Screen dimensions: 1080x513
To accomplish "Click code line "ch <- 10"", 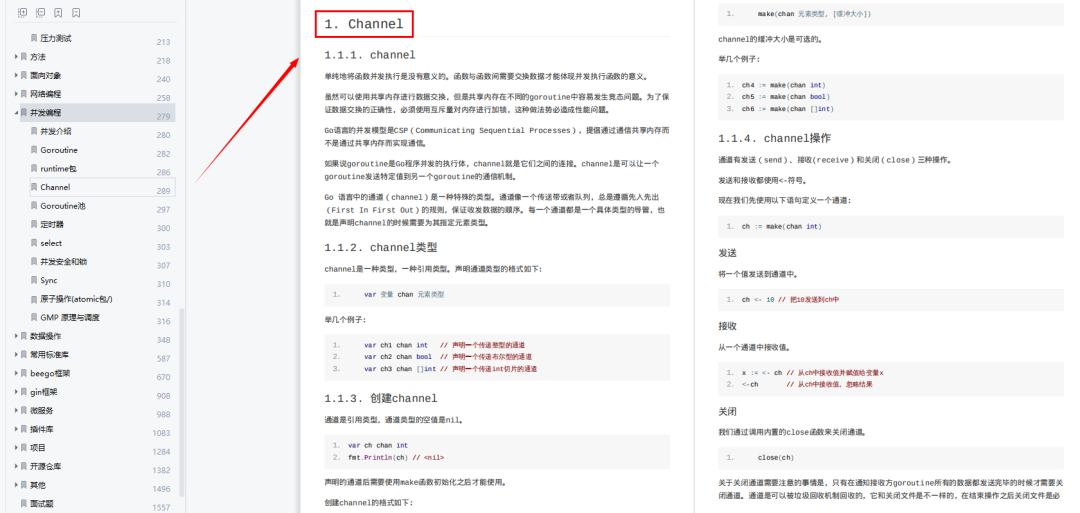I will [758, 300].
